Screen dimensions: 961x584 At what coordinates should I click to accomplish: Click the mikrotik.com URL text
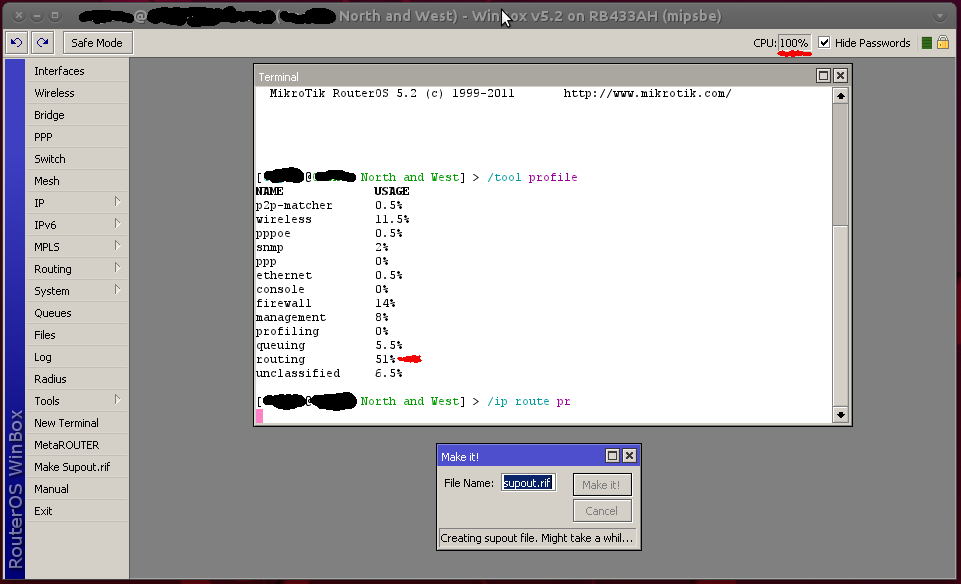pyautogui.click(x=647, y=93)
